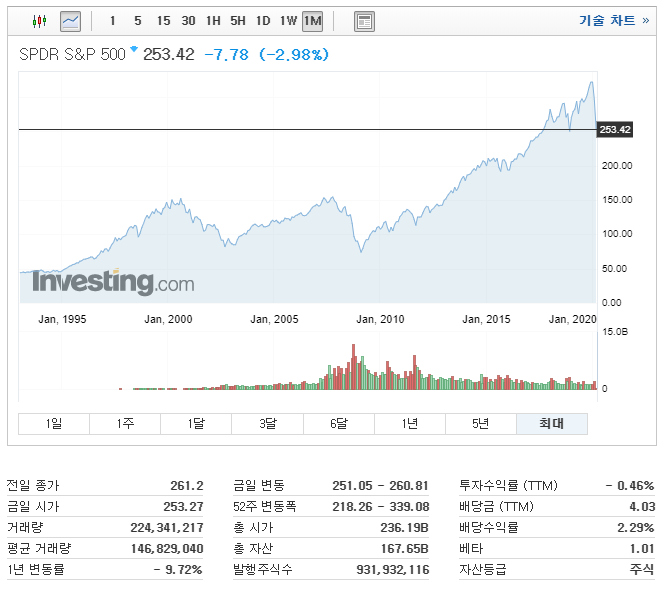This screenshot has height=594, width=668.
Task: Click the Jan, 2010 axis label
Action: click(380, 319)
